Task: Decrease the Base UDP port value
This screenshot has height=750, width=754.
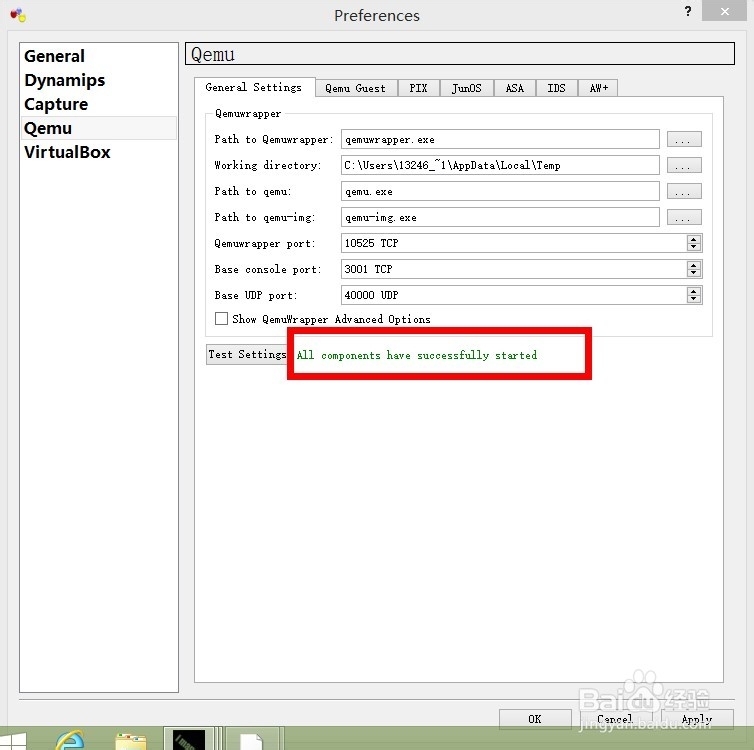Action: tap(693, 299)
